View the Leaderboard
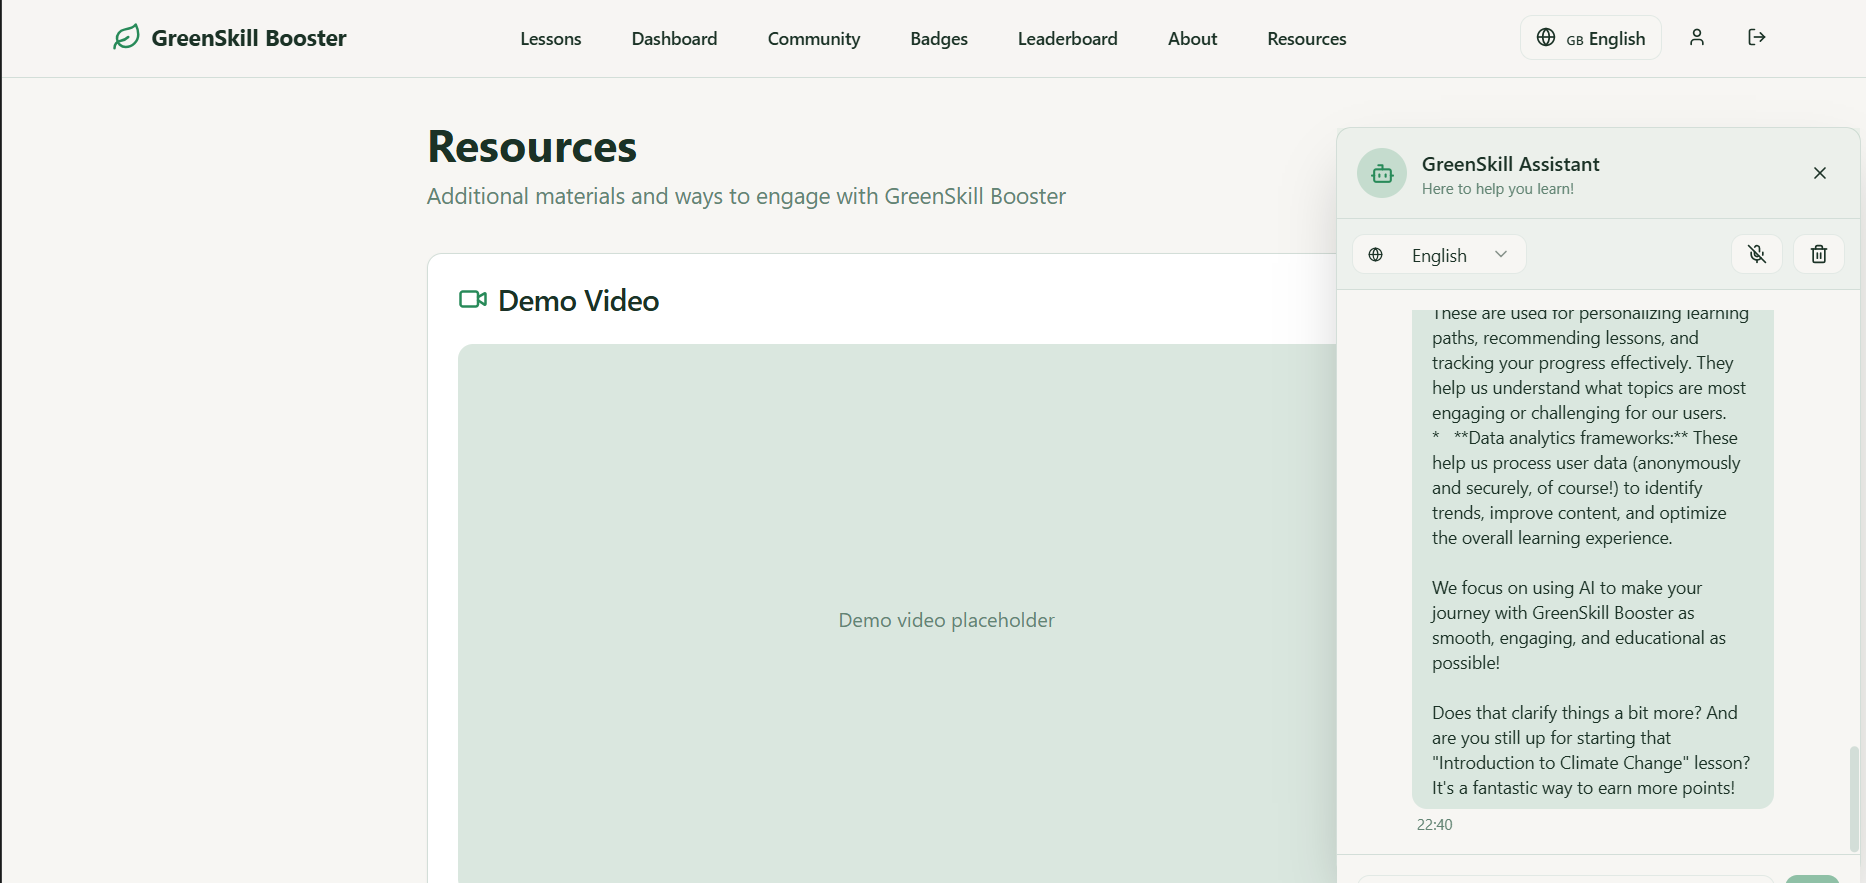Viewport: 1866px width, 883px height. tap(1068, 38)
